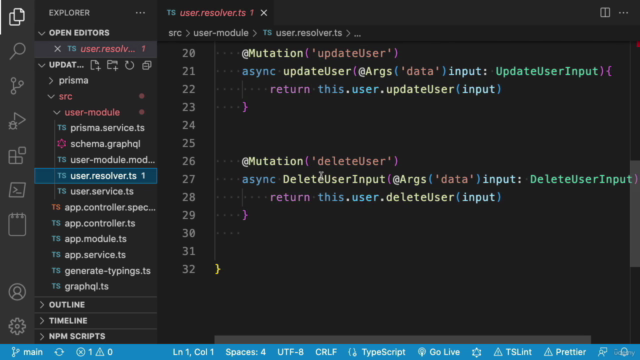Refresh the Explorer file tree
This screenshot has width=640, height=360.
(129, 65)
